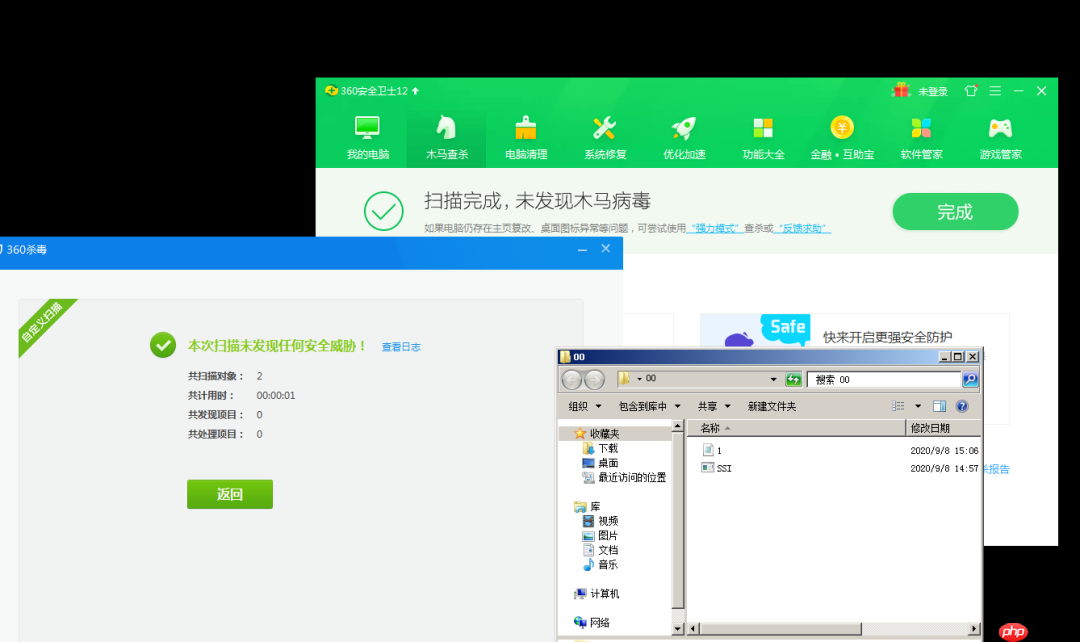Open the views dropdown arrow in Explorer
The height and width of the screenshot is (642, 1080).
coord(918,406)
